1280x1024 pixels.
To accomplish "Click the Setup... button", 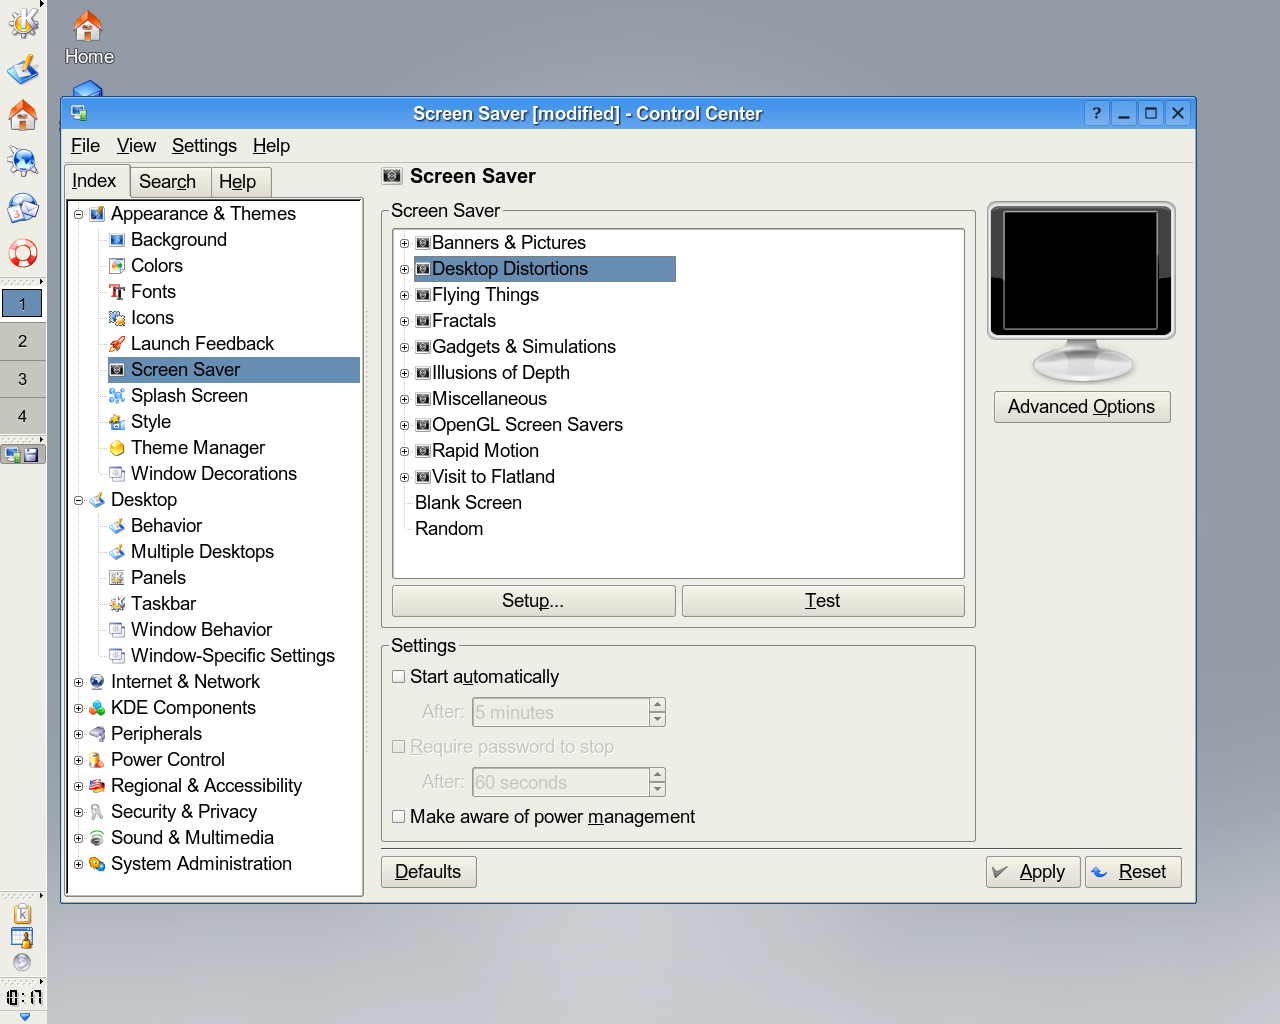I will tap(533, 601).
